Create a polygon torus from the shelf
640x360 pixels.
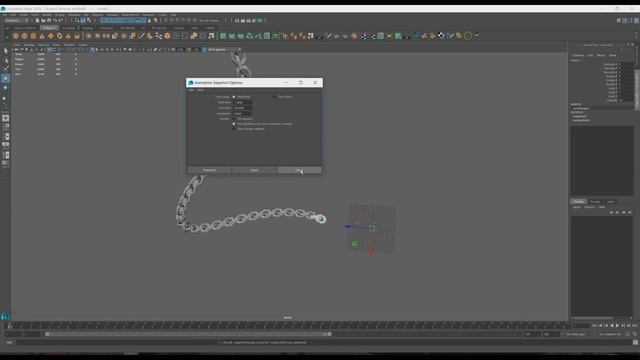[x=59, y=36]
